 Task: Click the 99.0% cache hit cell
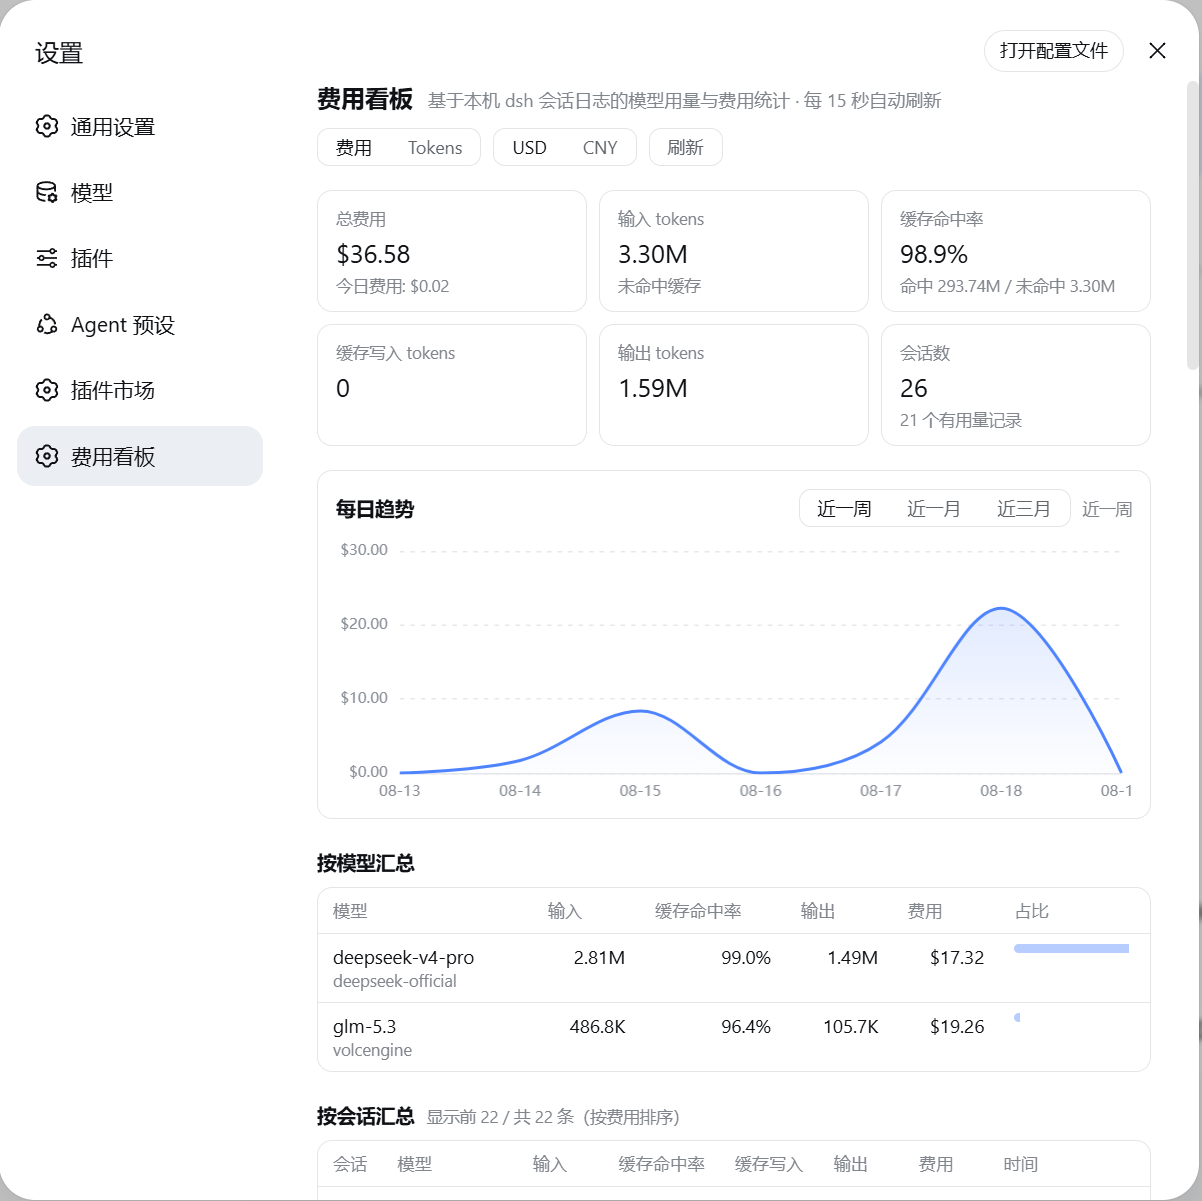pyautogui.click(x=746, y=957)
